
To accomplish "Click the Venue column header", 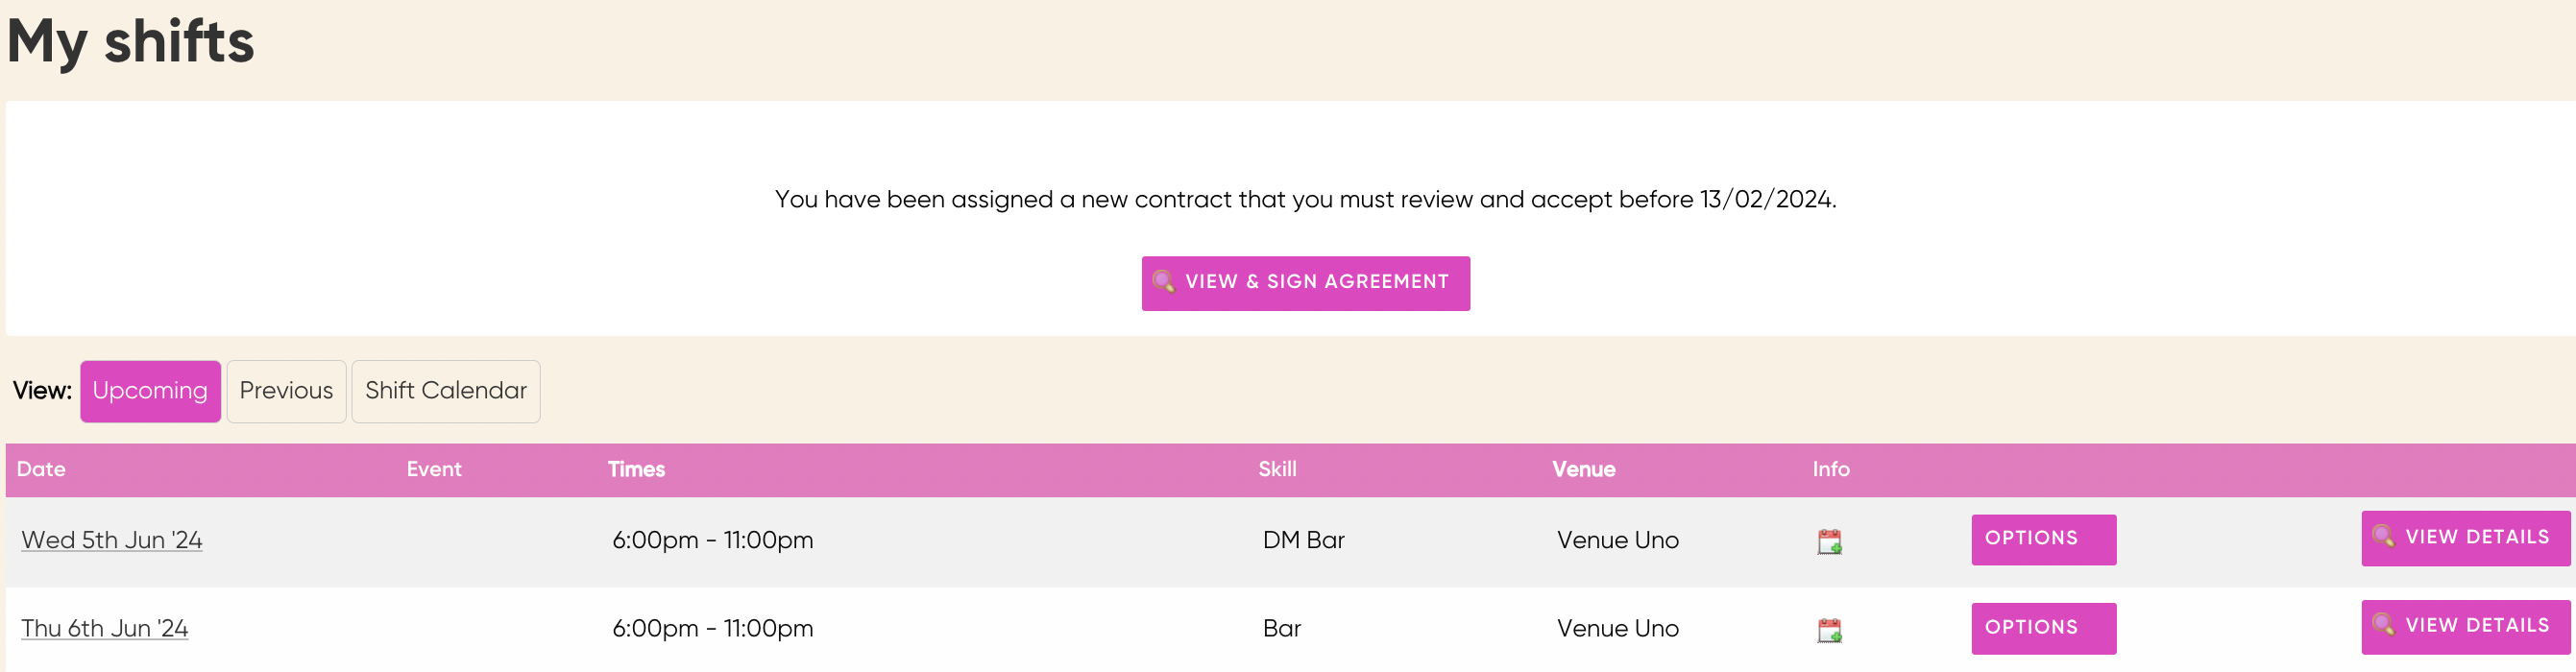I will coord(1583,469).
